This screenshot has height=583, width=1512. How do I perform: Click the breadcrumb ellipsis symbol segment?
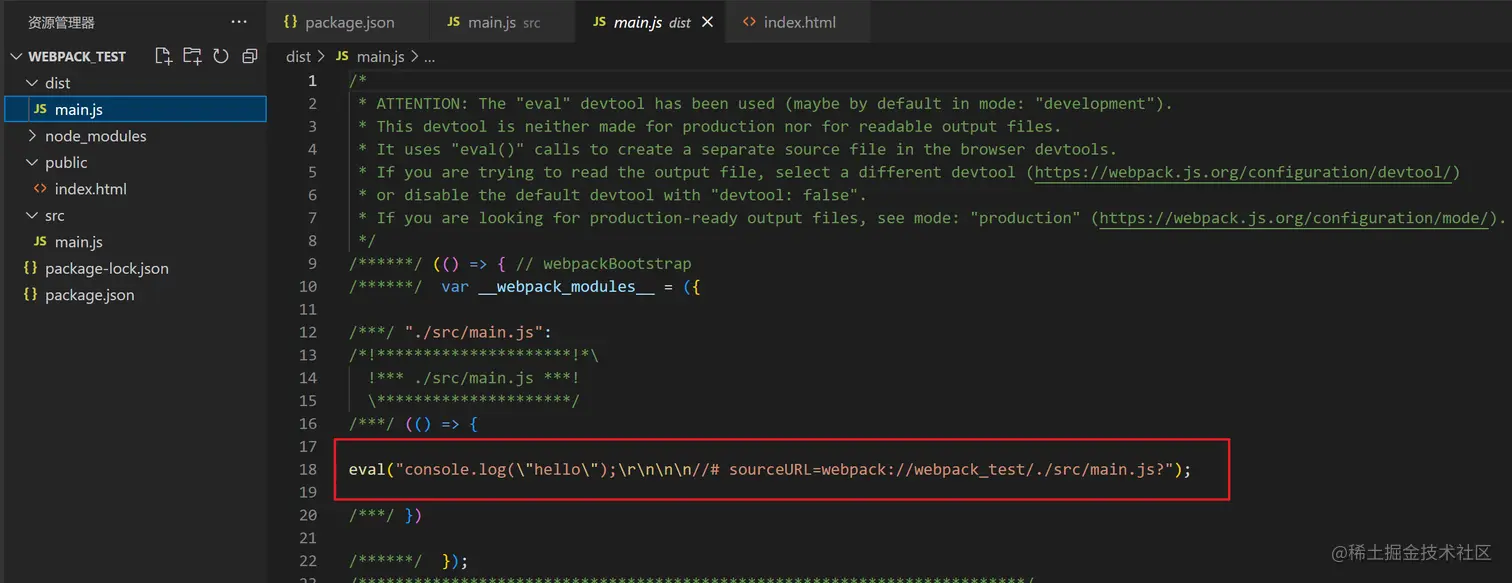429,57
